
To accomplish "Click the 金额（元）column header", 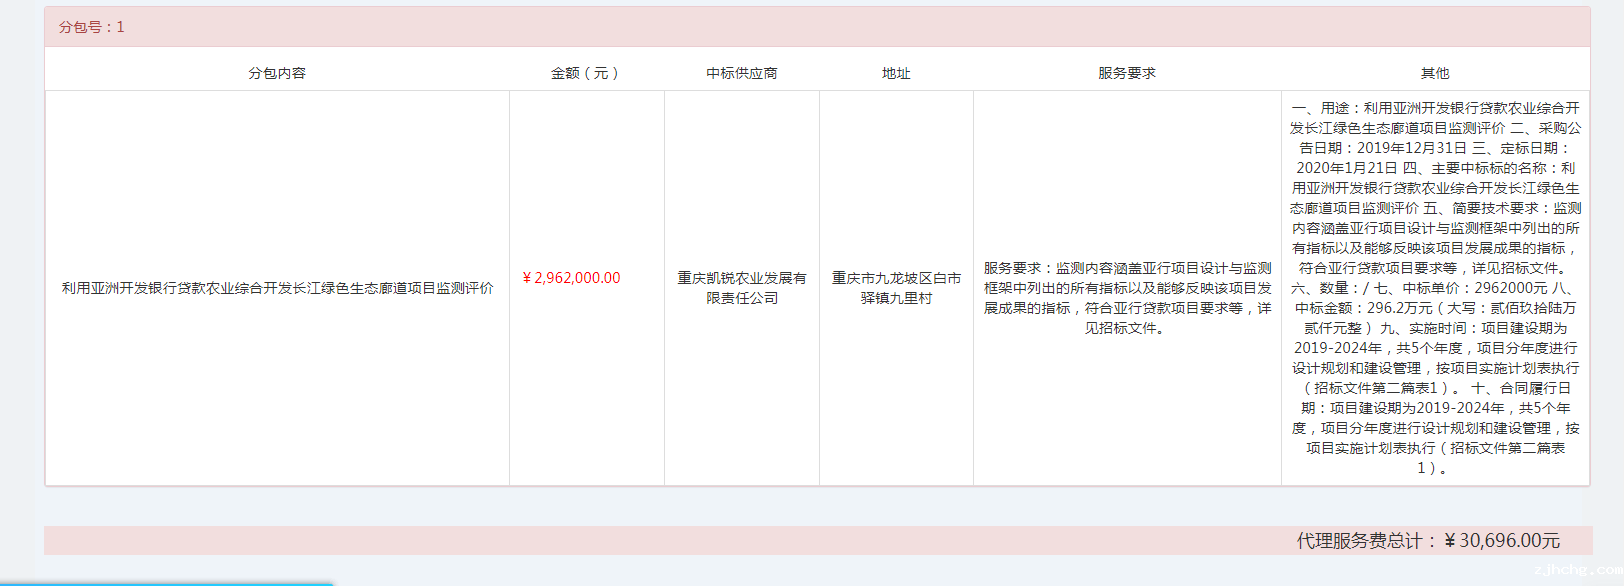I will coord(586,73).
